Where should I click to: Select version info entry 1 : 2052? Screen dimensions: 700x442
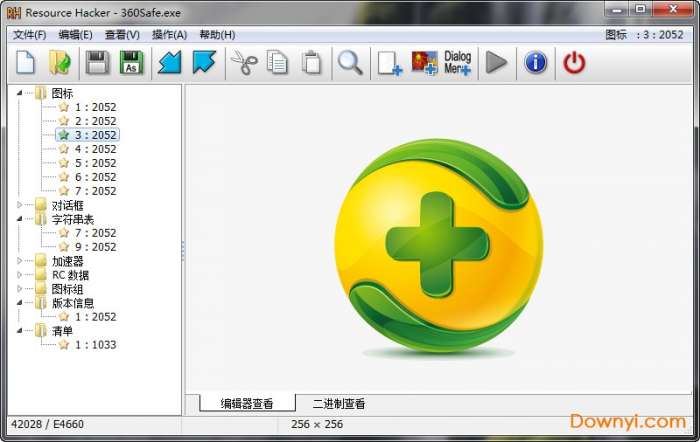[96, 317]
